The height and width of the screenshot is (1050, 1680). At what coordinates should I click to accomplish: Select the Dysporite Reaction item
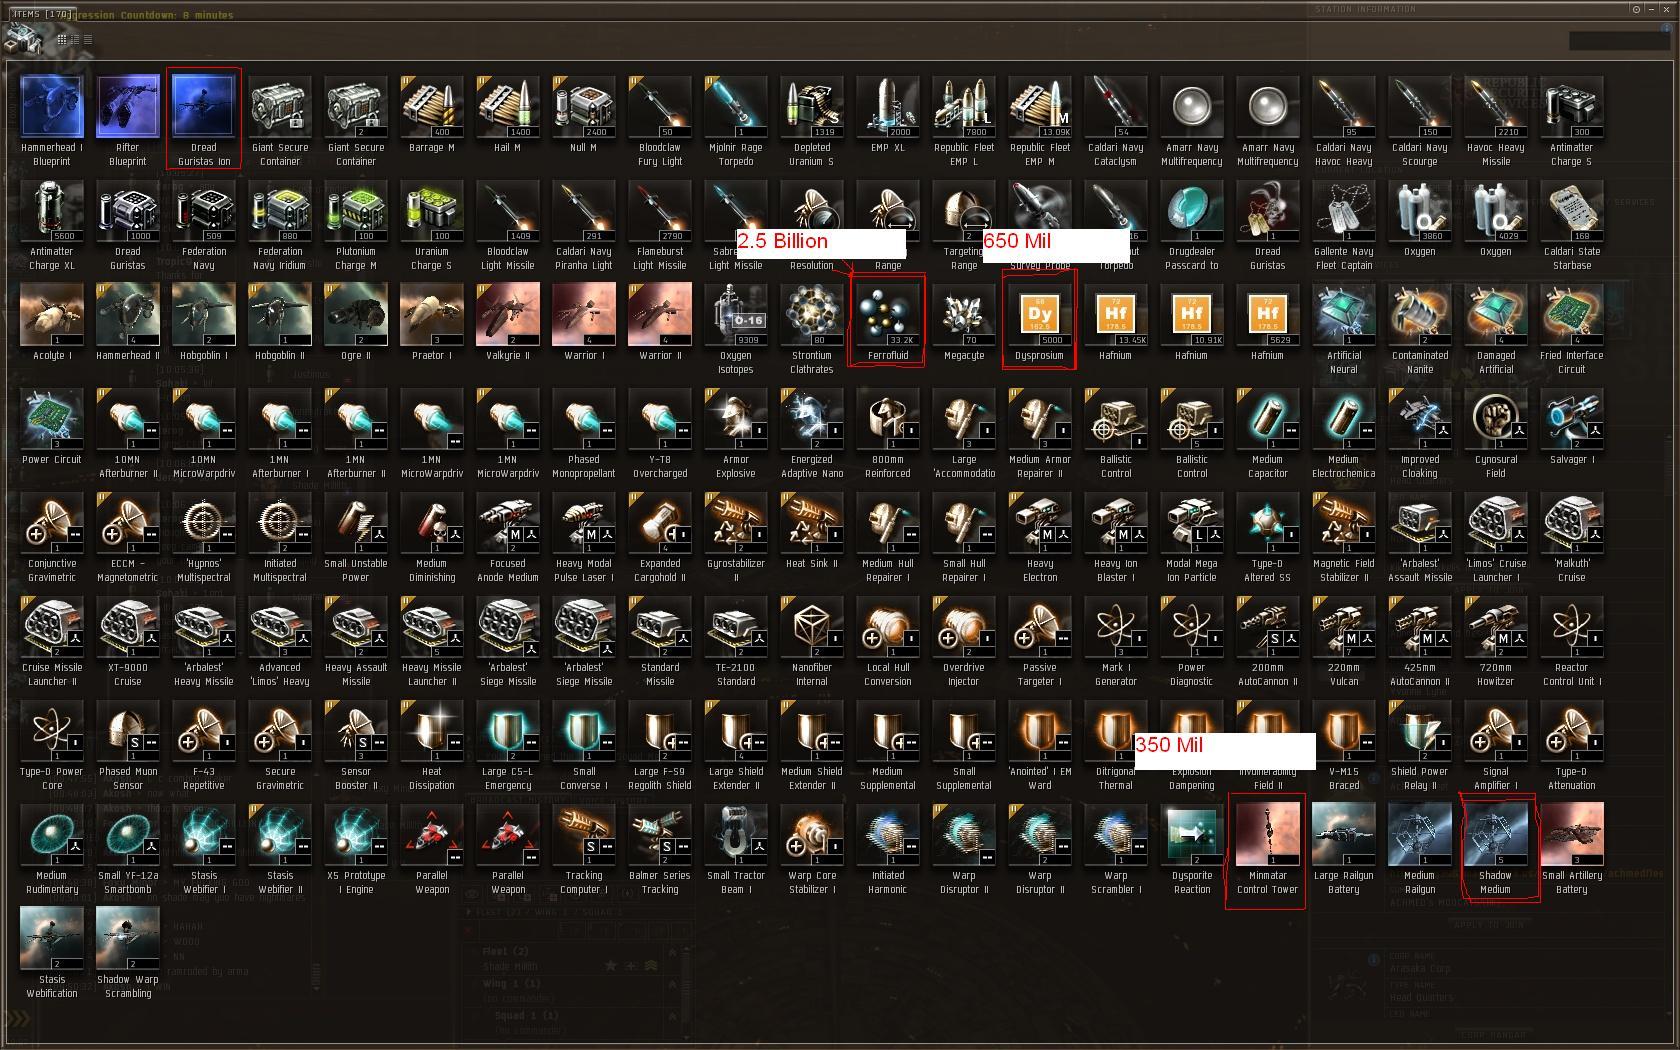[1192, 848]
